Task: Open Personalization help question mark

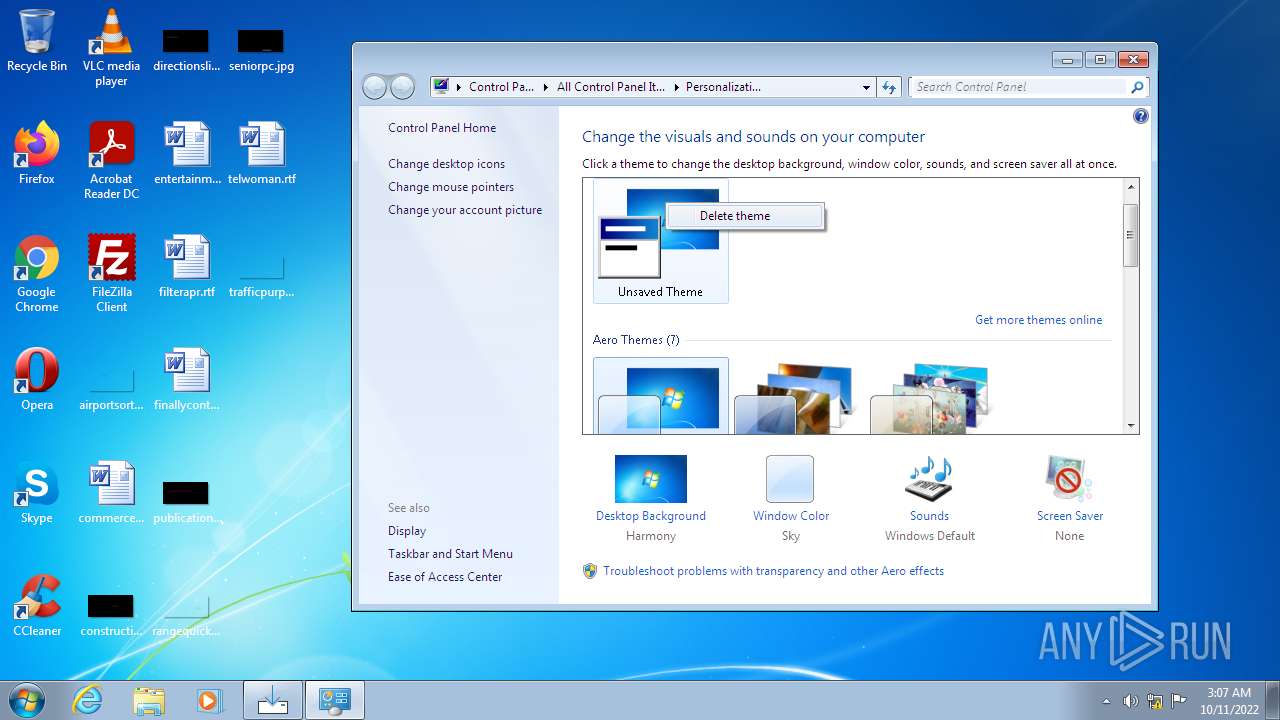Action: [1141, 116]
